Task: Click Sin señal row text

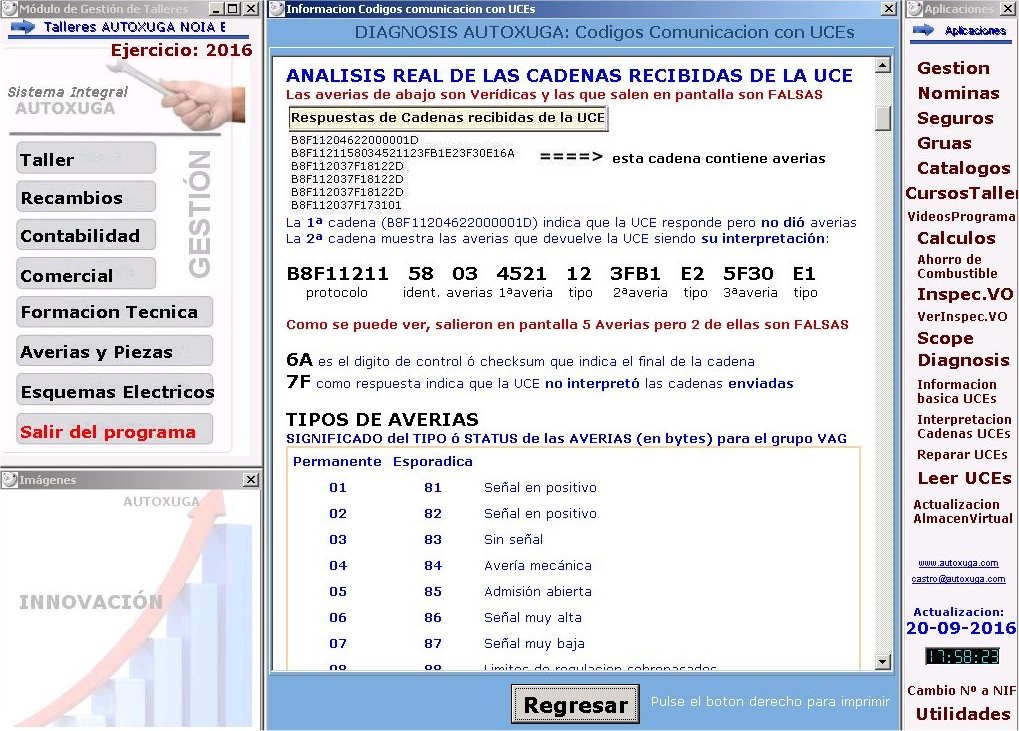Action: click(513, 539)
